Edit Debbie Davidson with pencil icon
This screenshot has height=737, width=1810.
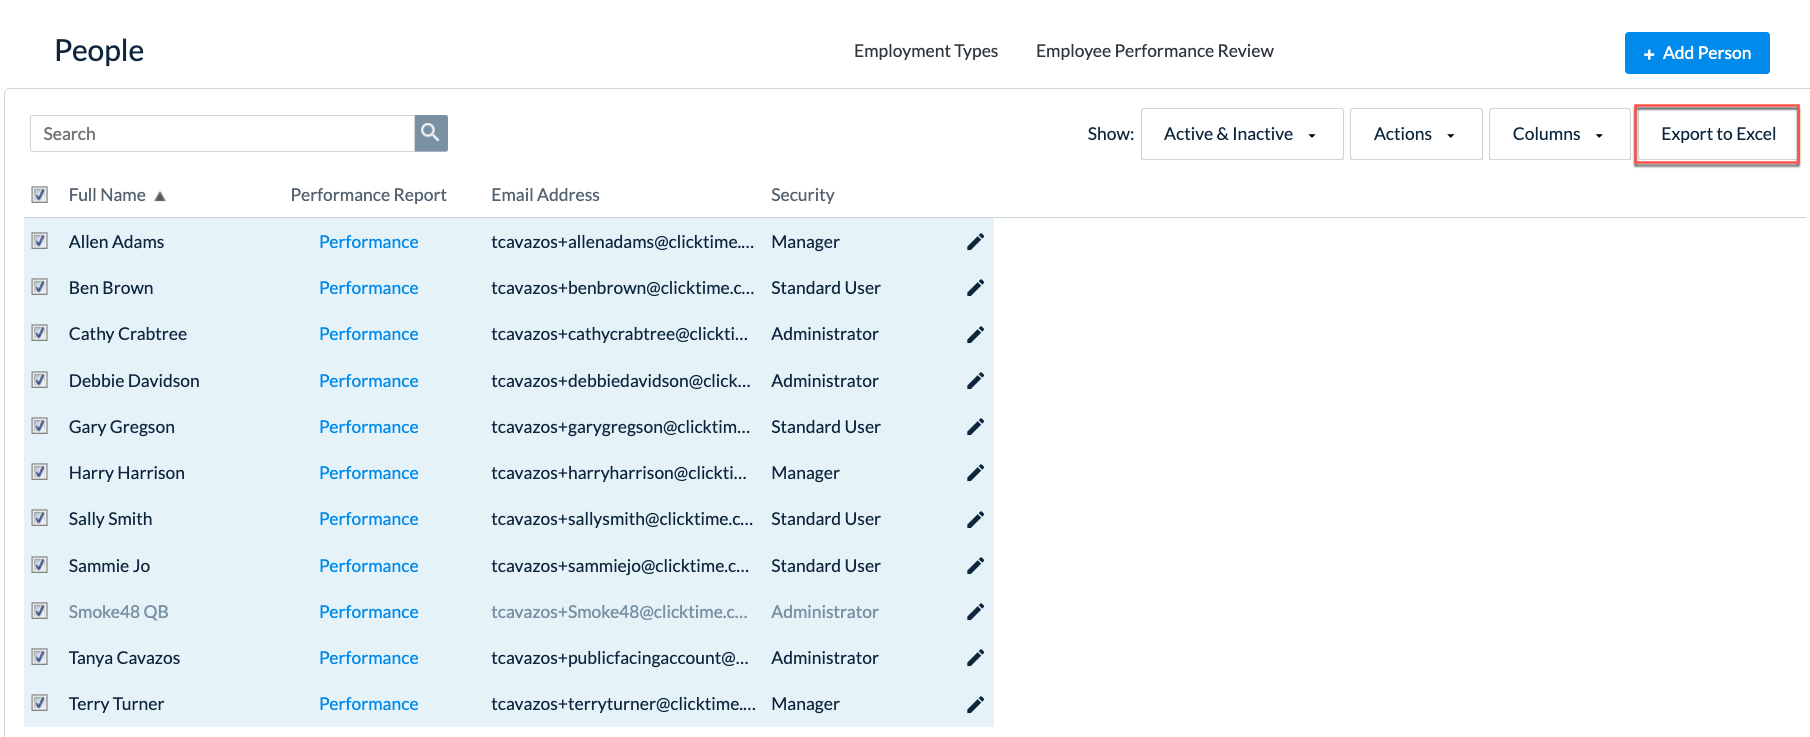click(x=975, y=381)
